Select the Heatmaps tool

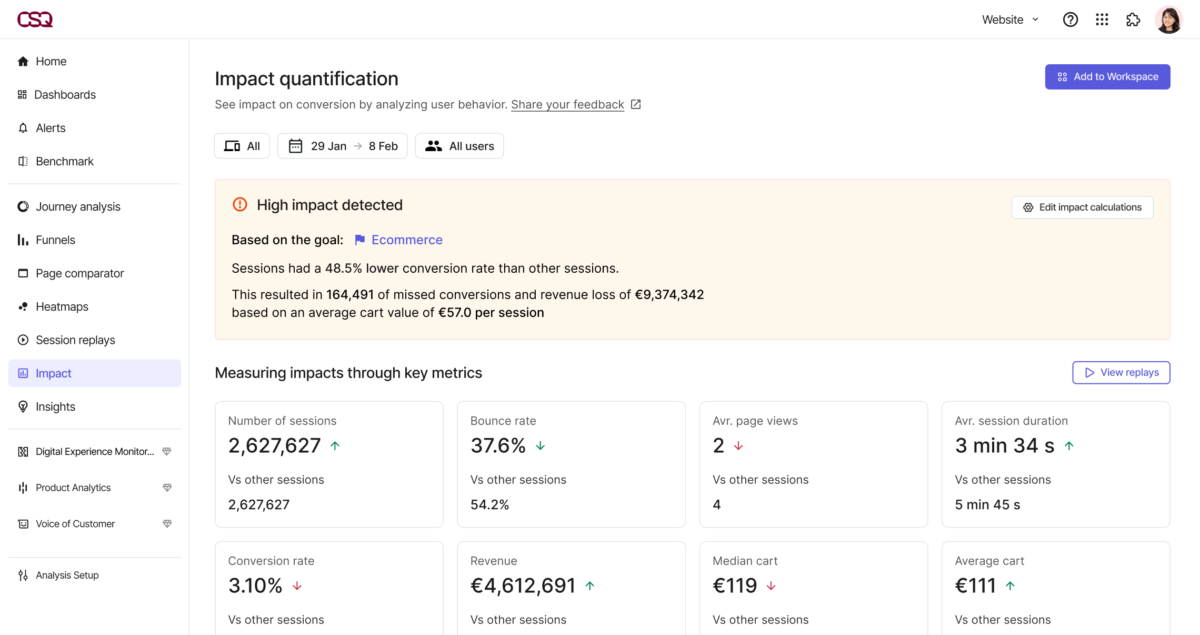(62, 306)
